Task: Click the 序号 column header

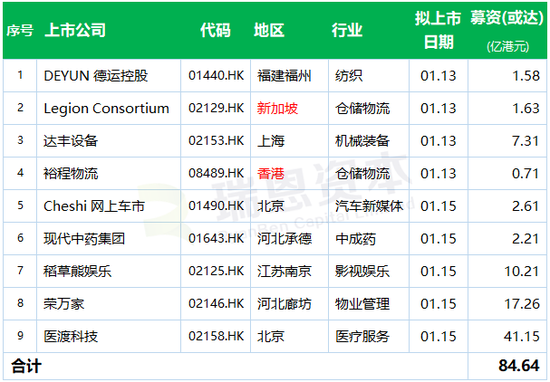Action: pos(20,31)
